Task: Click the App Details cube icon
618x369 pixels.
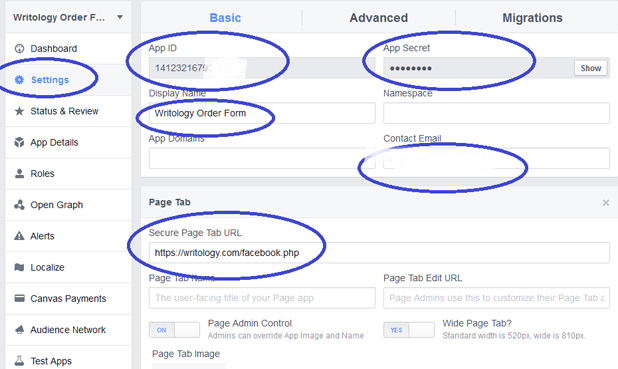Action: [x=19, y=142]
